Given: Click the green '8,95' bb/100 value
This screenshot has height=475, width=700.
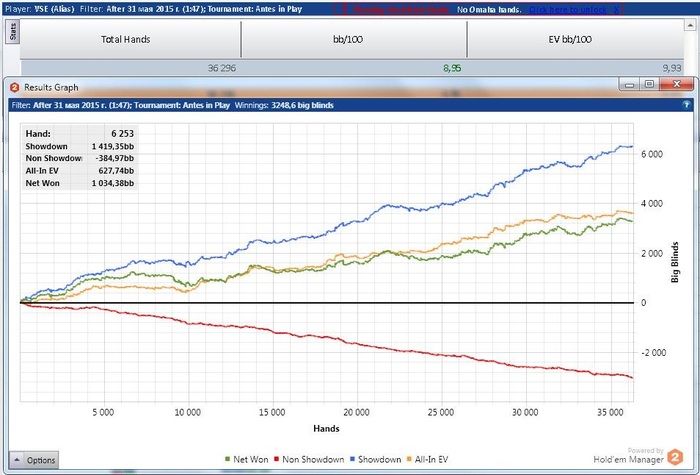Looking at the screenshot, I should (x=452, y=68).
